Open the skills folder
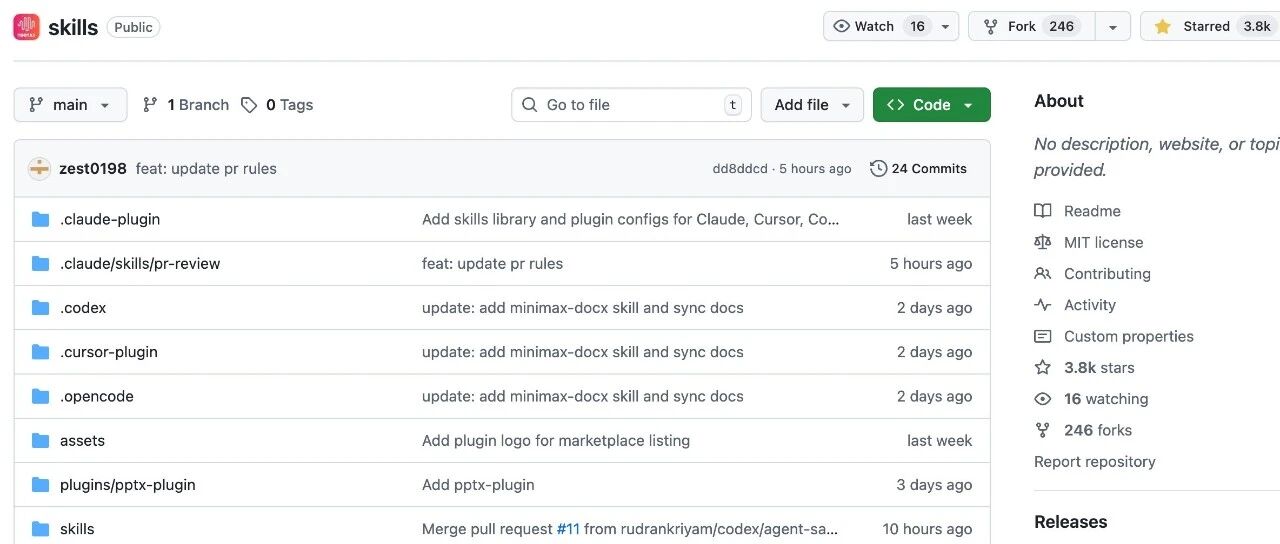The width and height of the screenshot is (1280, 544). pyautogui.click(x=77, y=529)
